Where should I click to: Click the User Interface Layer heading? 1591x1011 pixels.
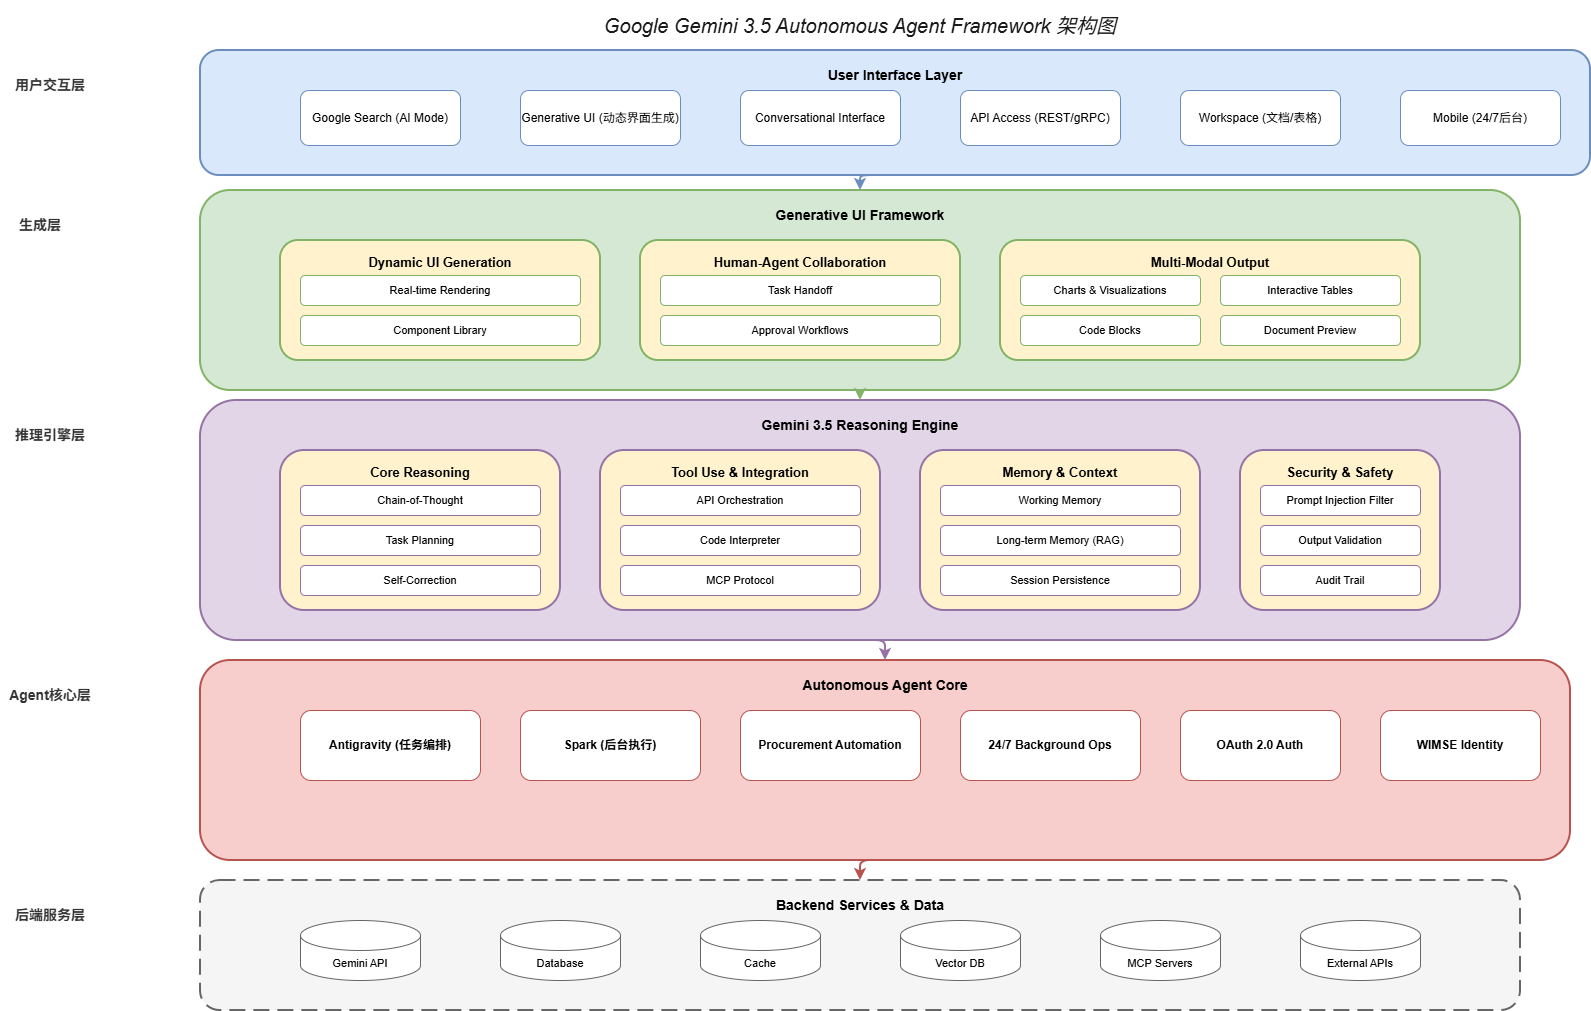point(895,75)
